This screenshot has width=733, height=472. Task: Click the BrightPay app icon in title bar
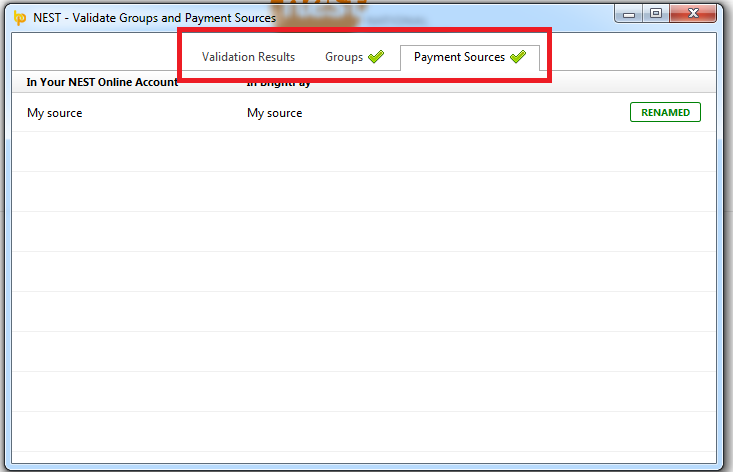(x=19, y=18)
